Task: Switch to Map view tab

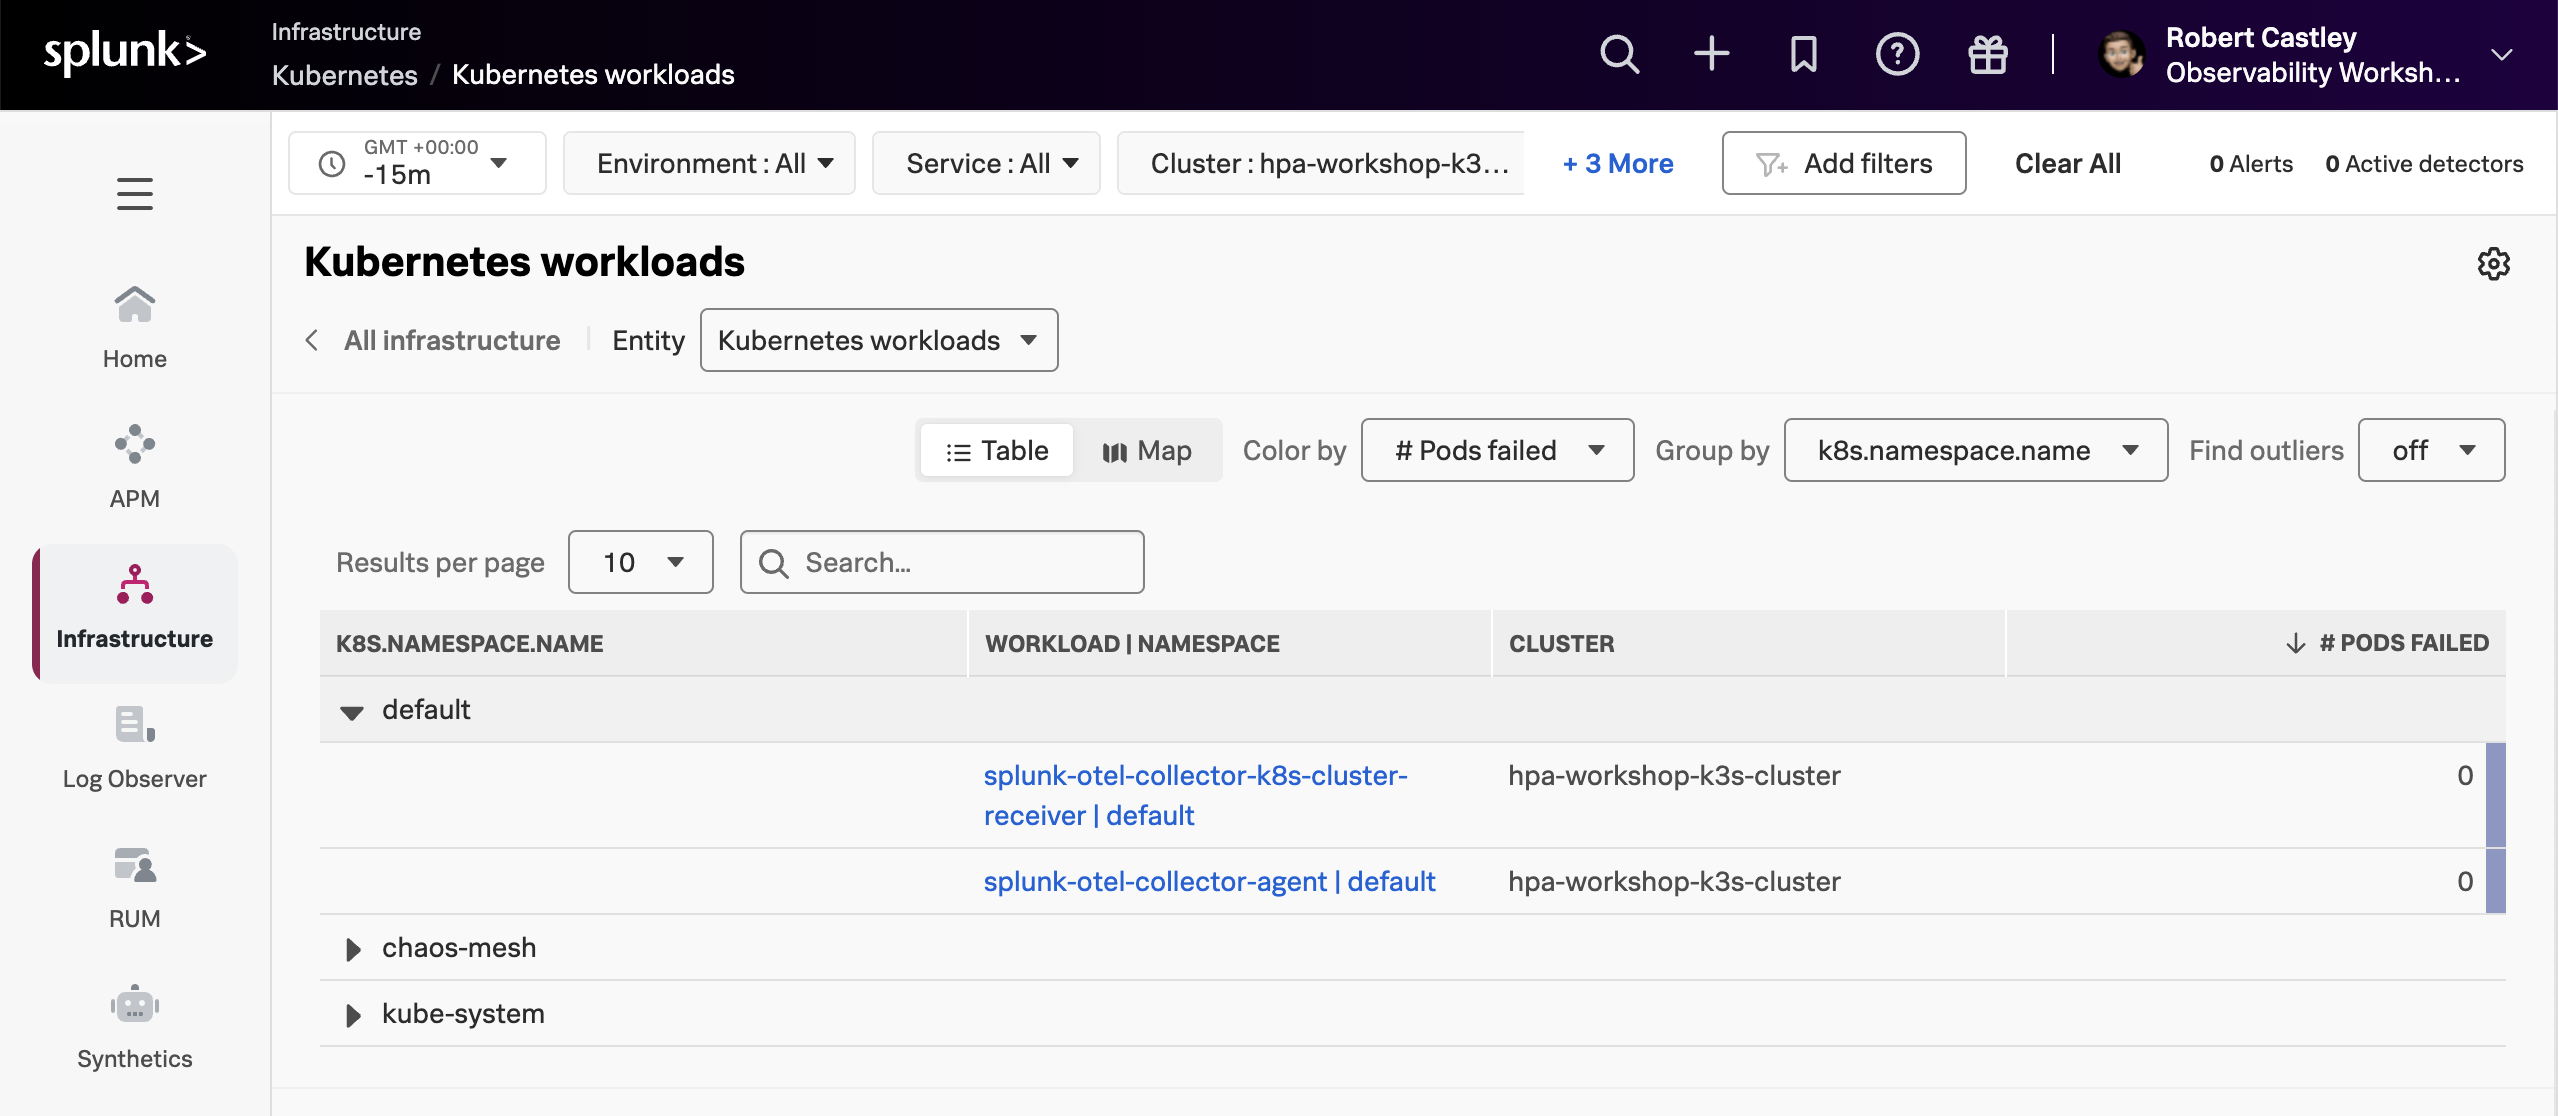Action: (1147, 449)
